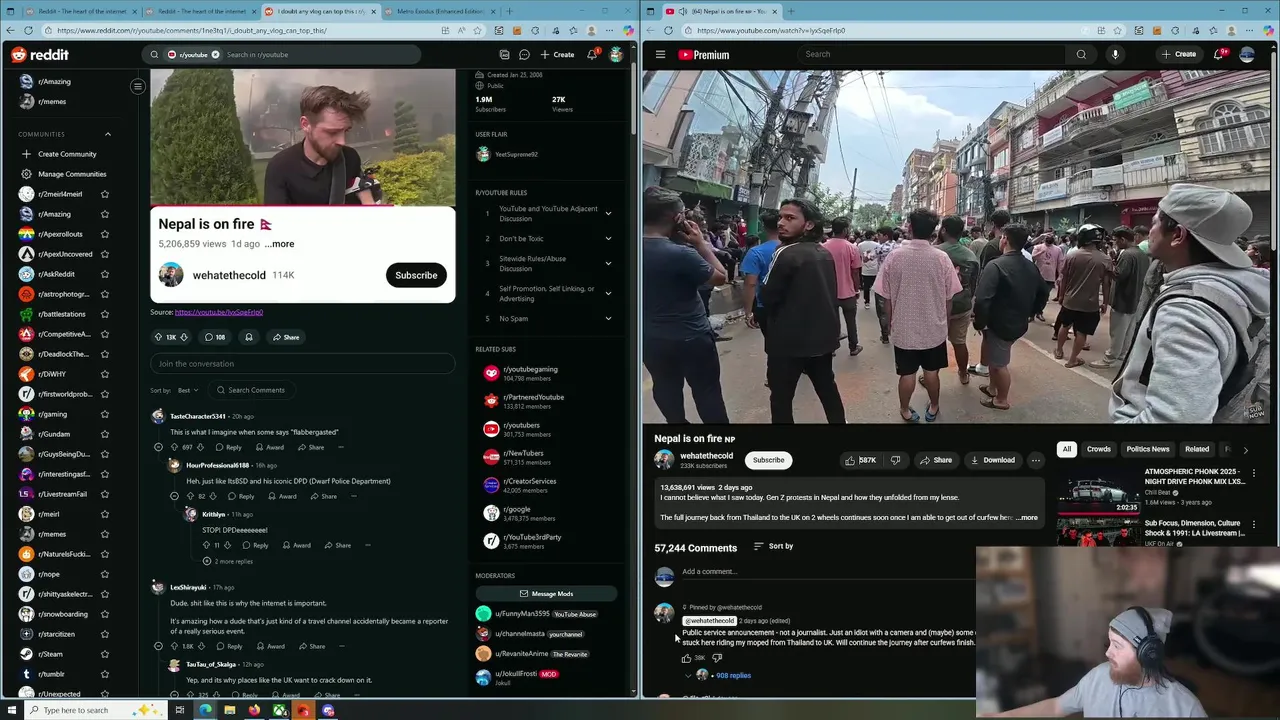The image size is (1280, 720).
Task: Dislike the Nepal is on fire video
Action: 895,460
